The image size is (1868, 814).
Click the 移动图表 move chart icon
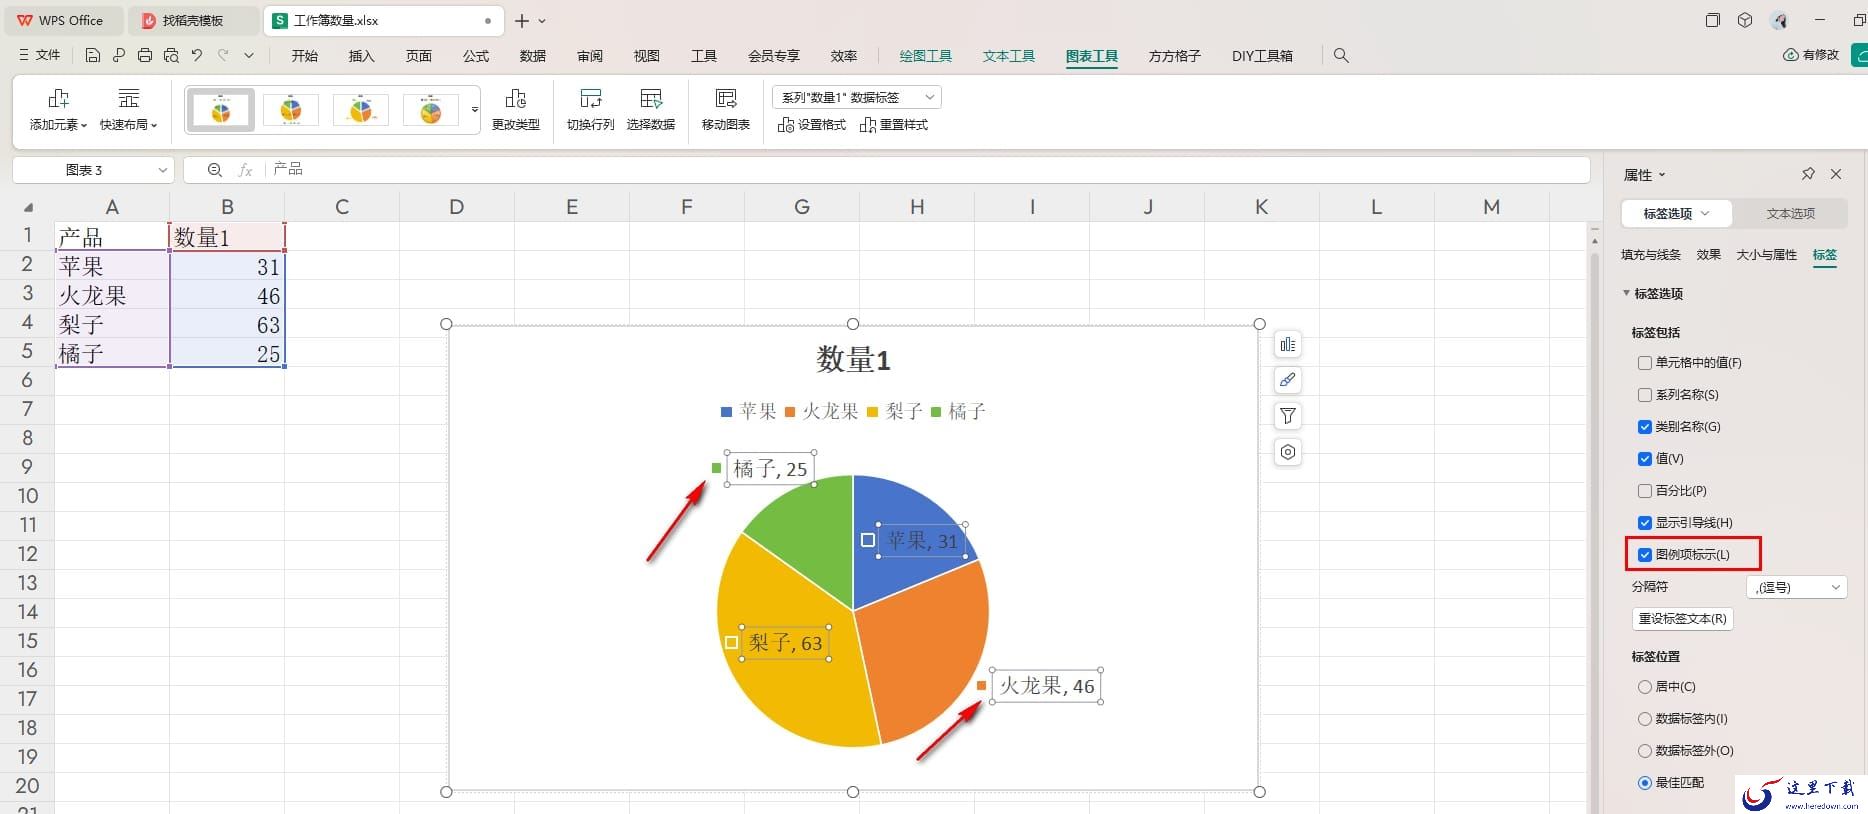pyautogui.click(x=725, y=98)
